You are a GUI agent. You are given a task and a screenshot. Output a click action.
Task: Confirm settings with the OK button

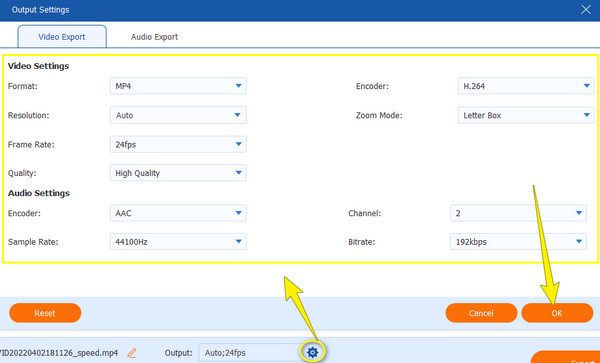557,313
